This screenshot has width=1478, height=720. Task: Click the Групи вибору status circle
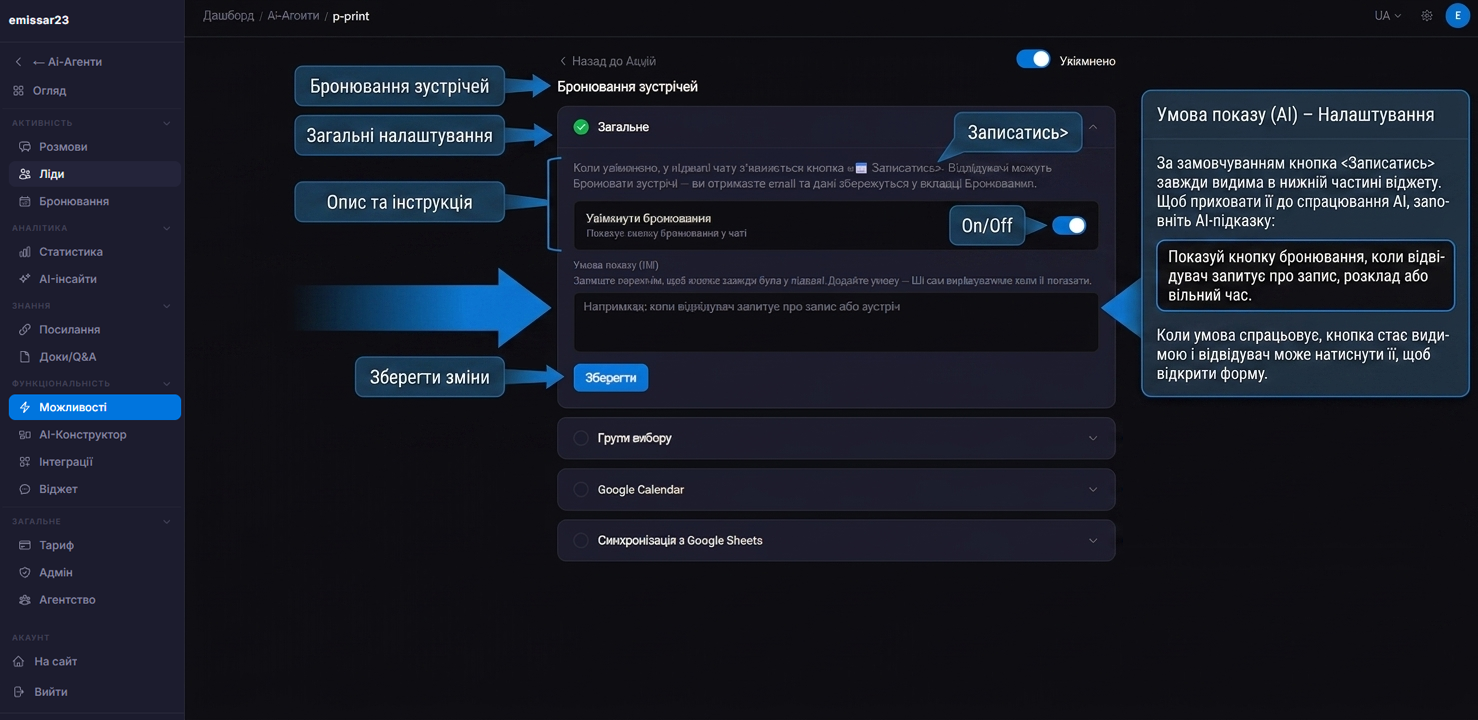[x=581, y=438]
